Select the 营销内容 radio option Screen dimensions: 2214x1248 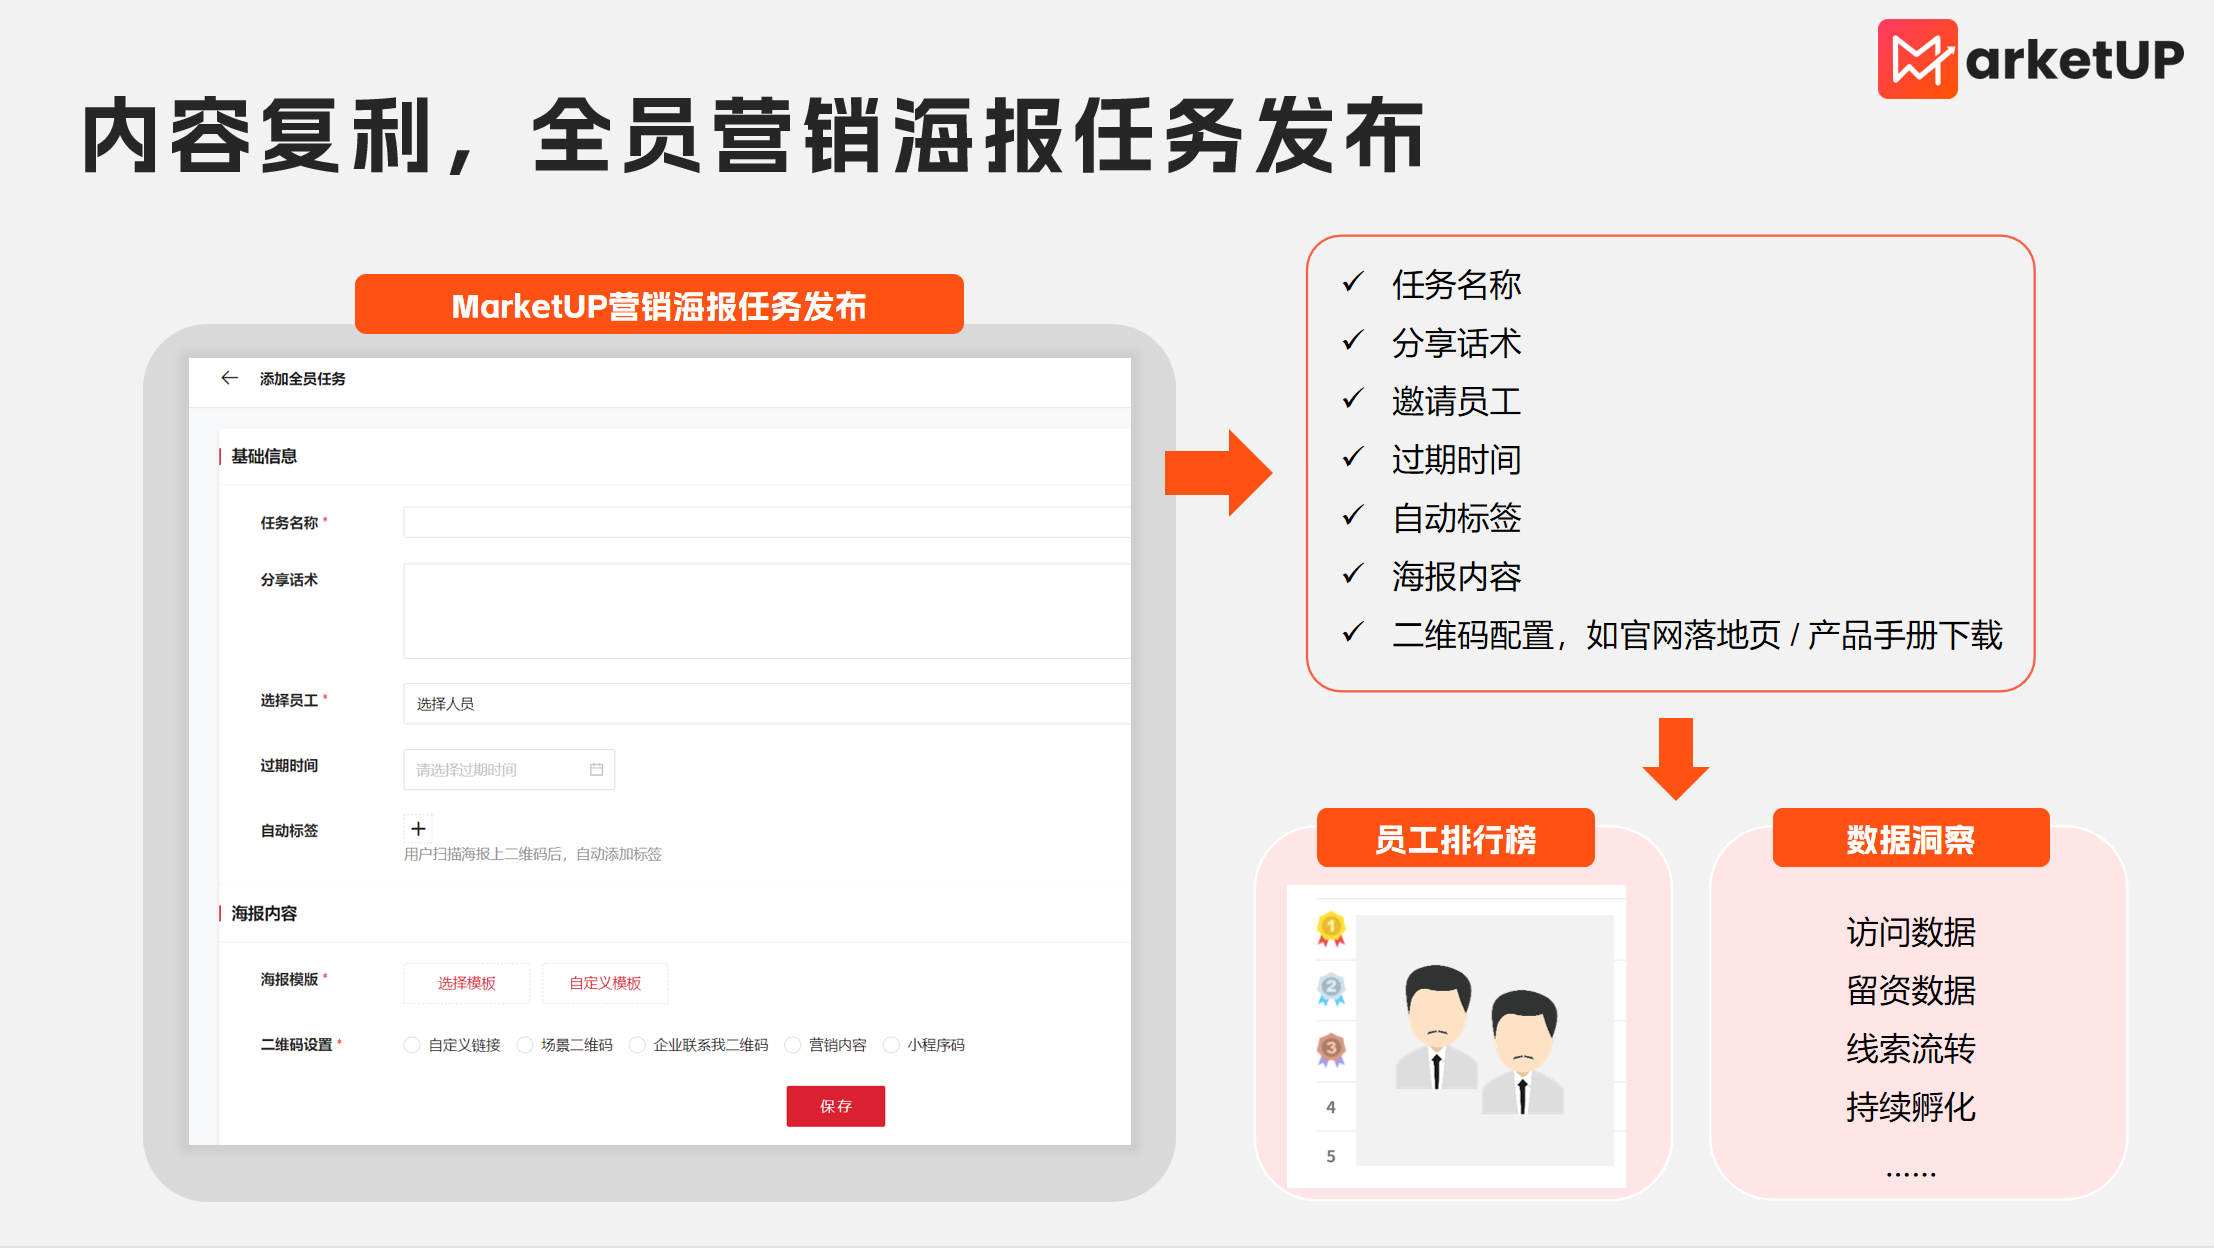[791, 1044]
